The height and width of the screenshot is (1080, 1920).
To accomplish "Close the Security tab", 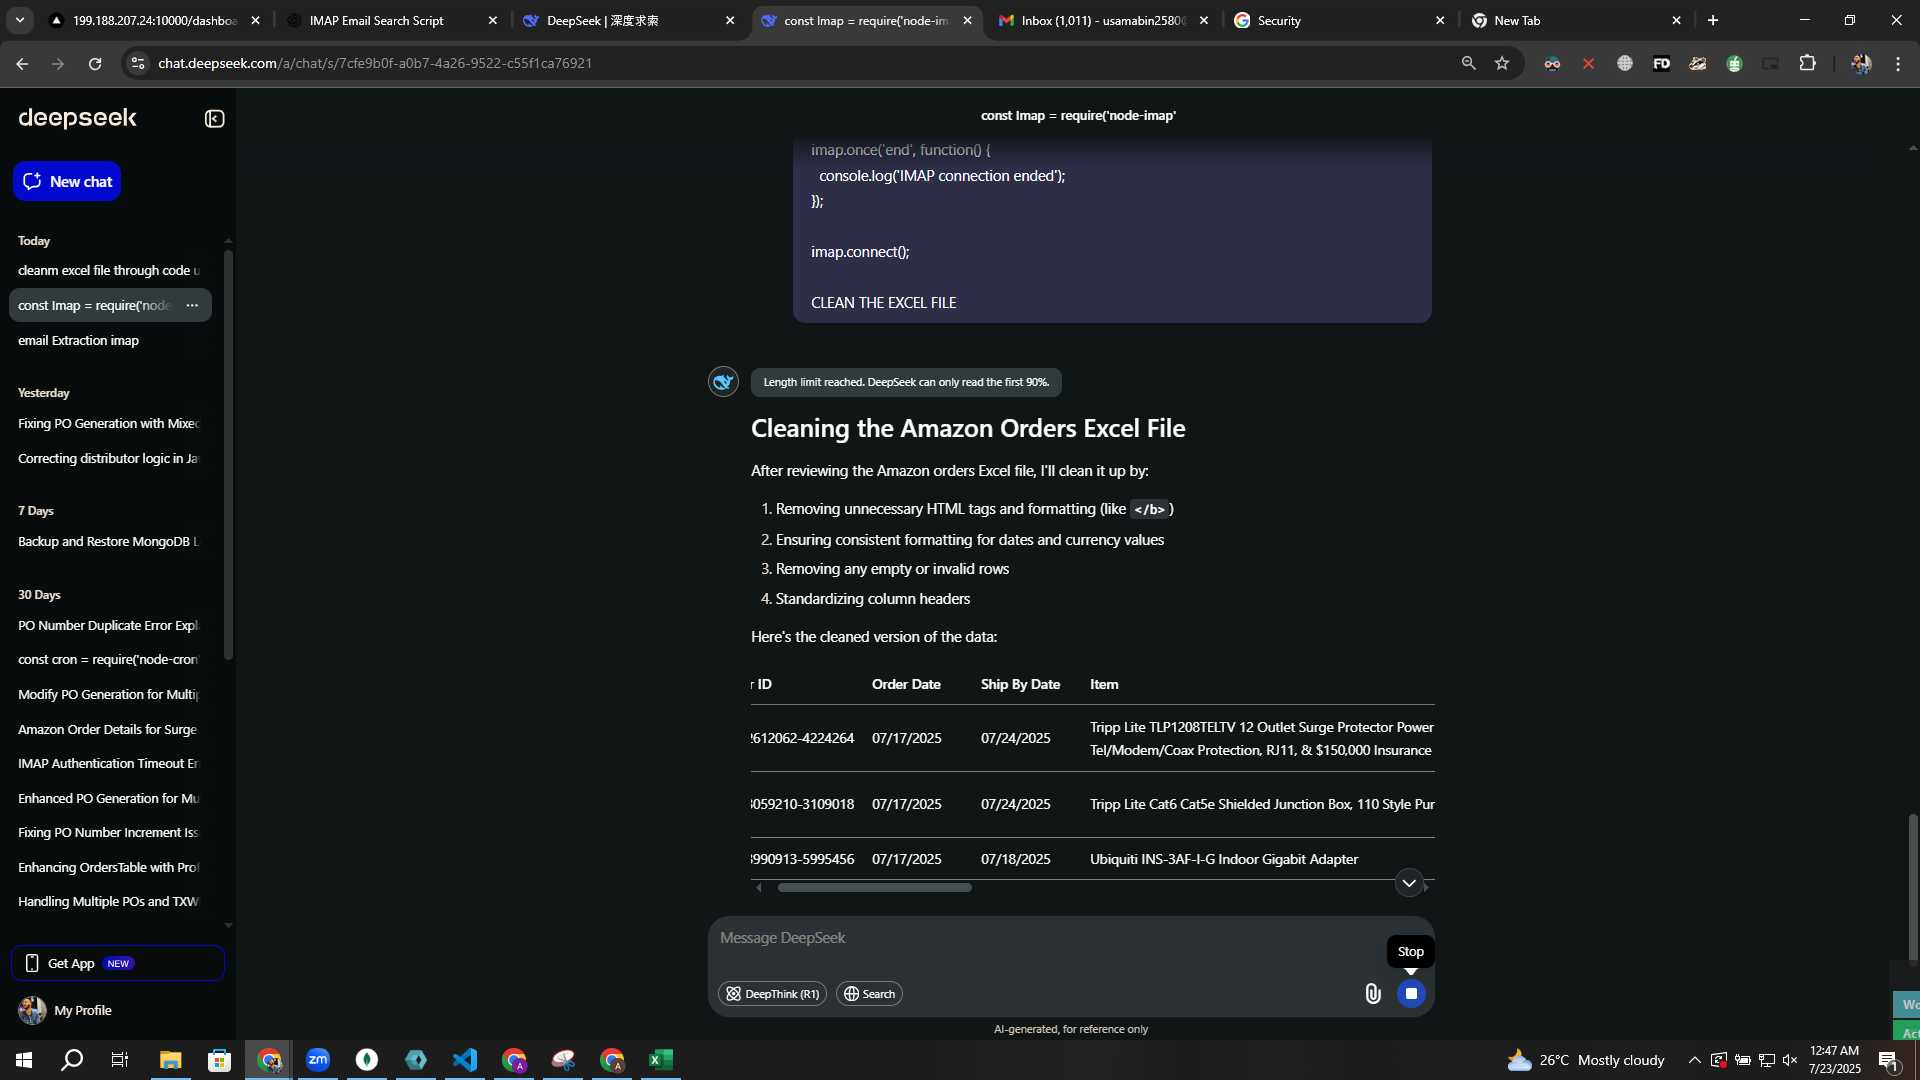I will point(1440,20).
